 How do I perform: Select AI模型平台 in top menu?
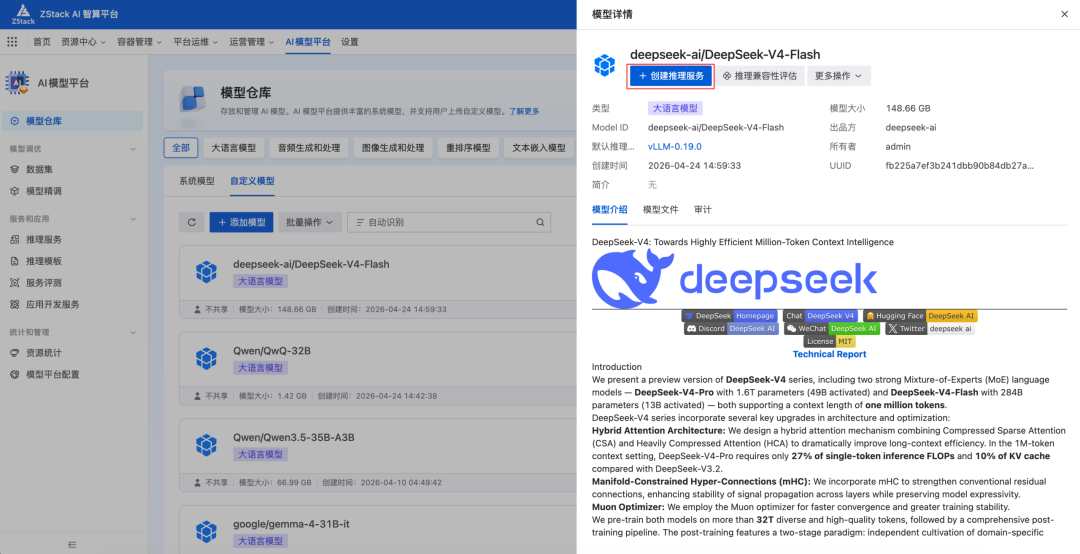click(x=308, y=42)
